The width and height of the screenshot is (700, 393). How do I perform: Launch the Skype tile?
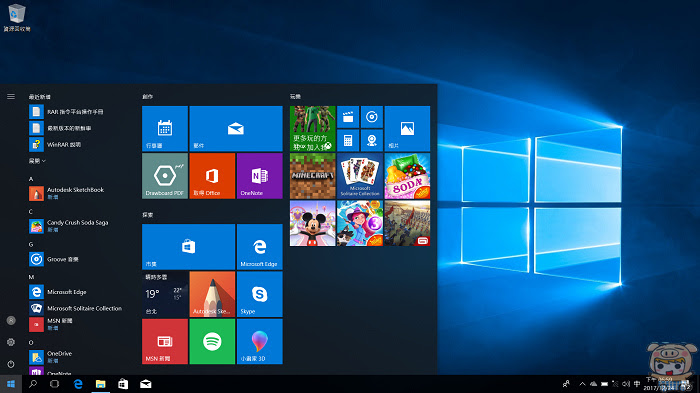click(x=259, y=294)
